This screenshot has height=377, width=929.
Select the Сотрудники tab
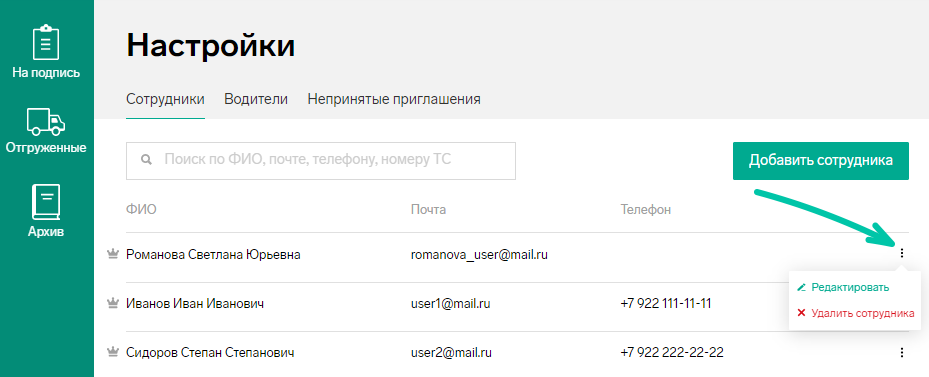pyautogui.click(x=165, y=99)
